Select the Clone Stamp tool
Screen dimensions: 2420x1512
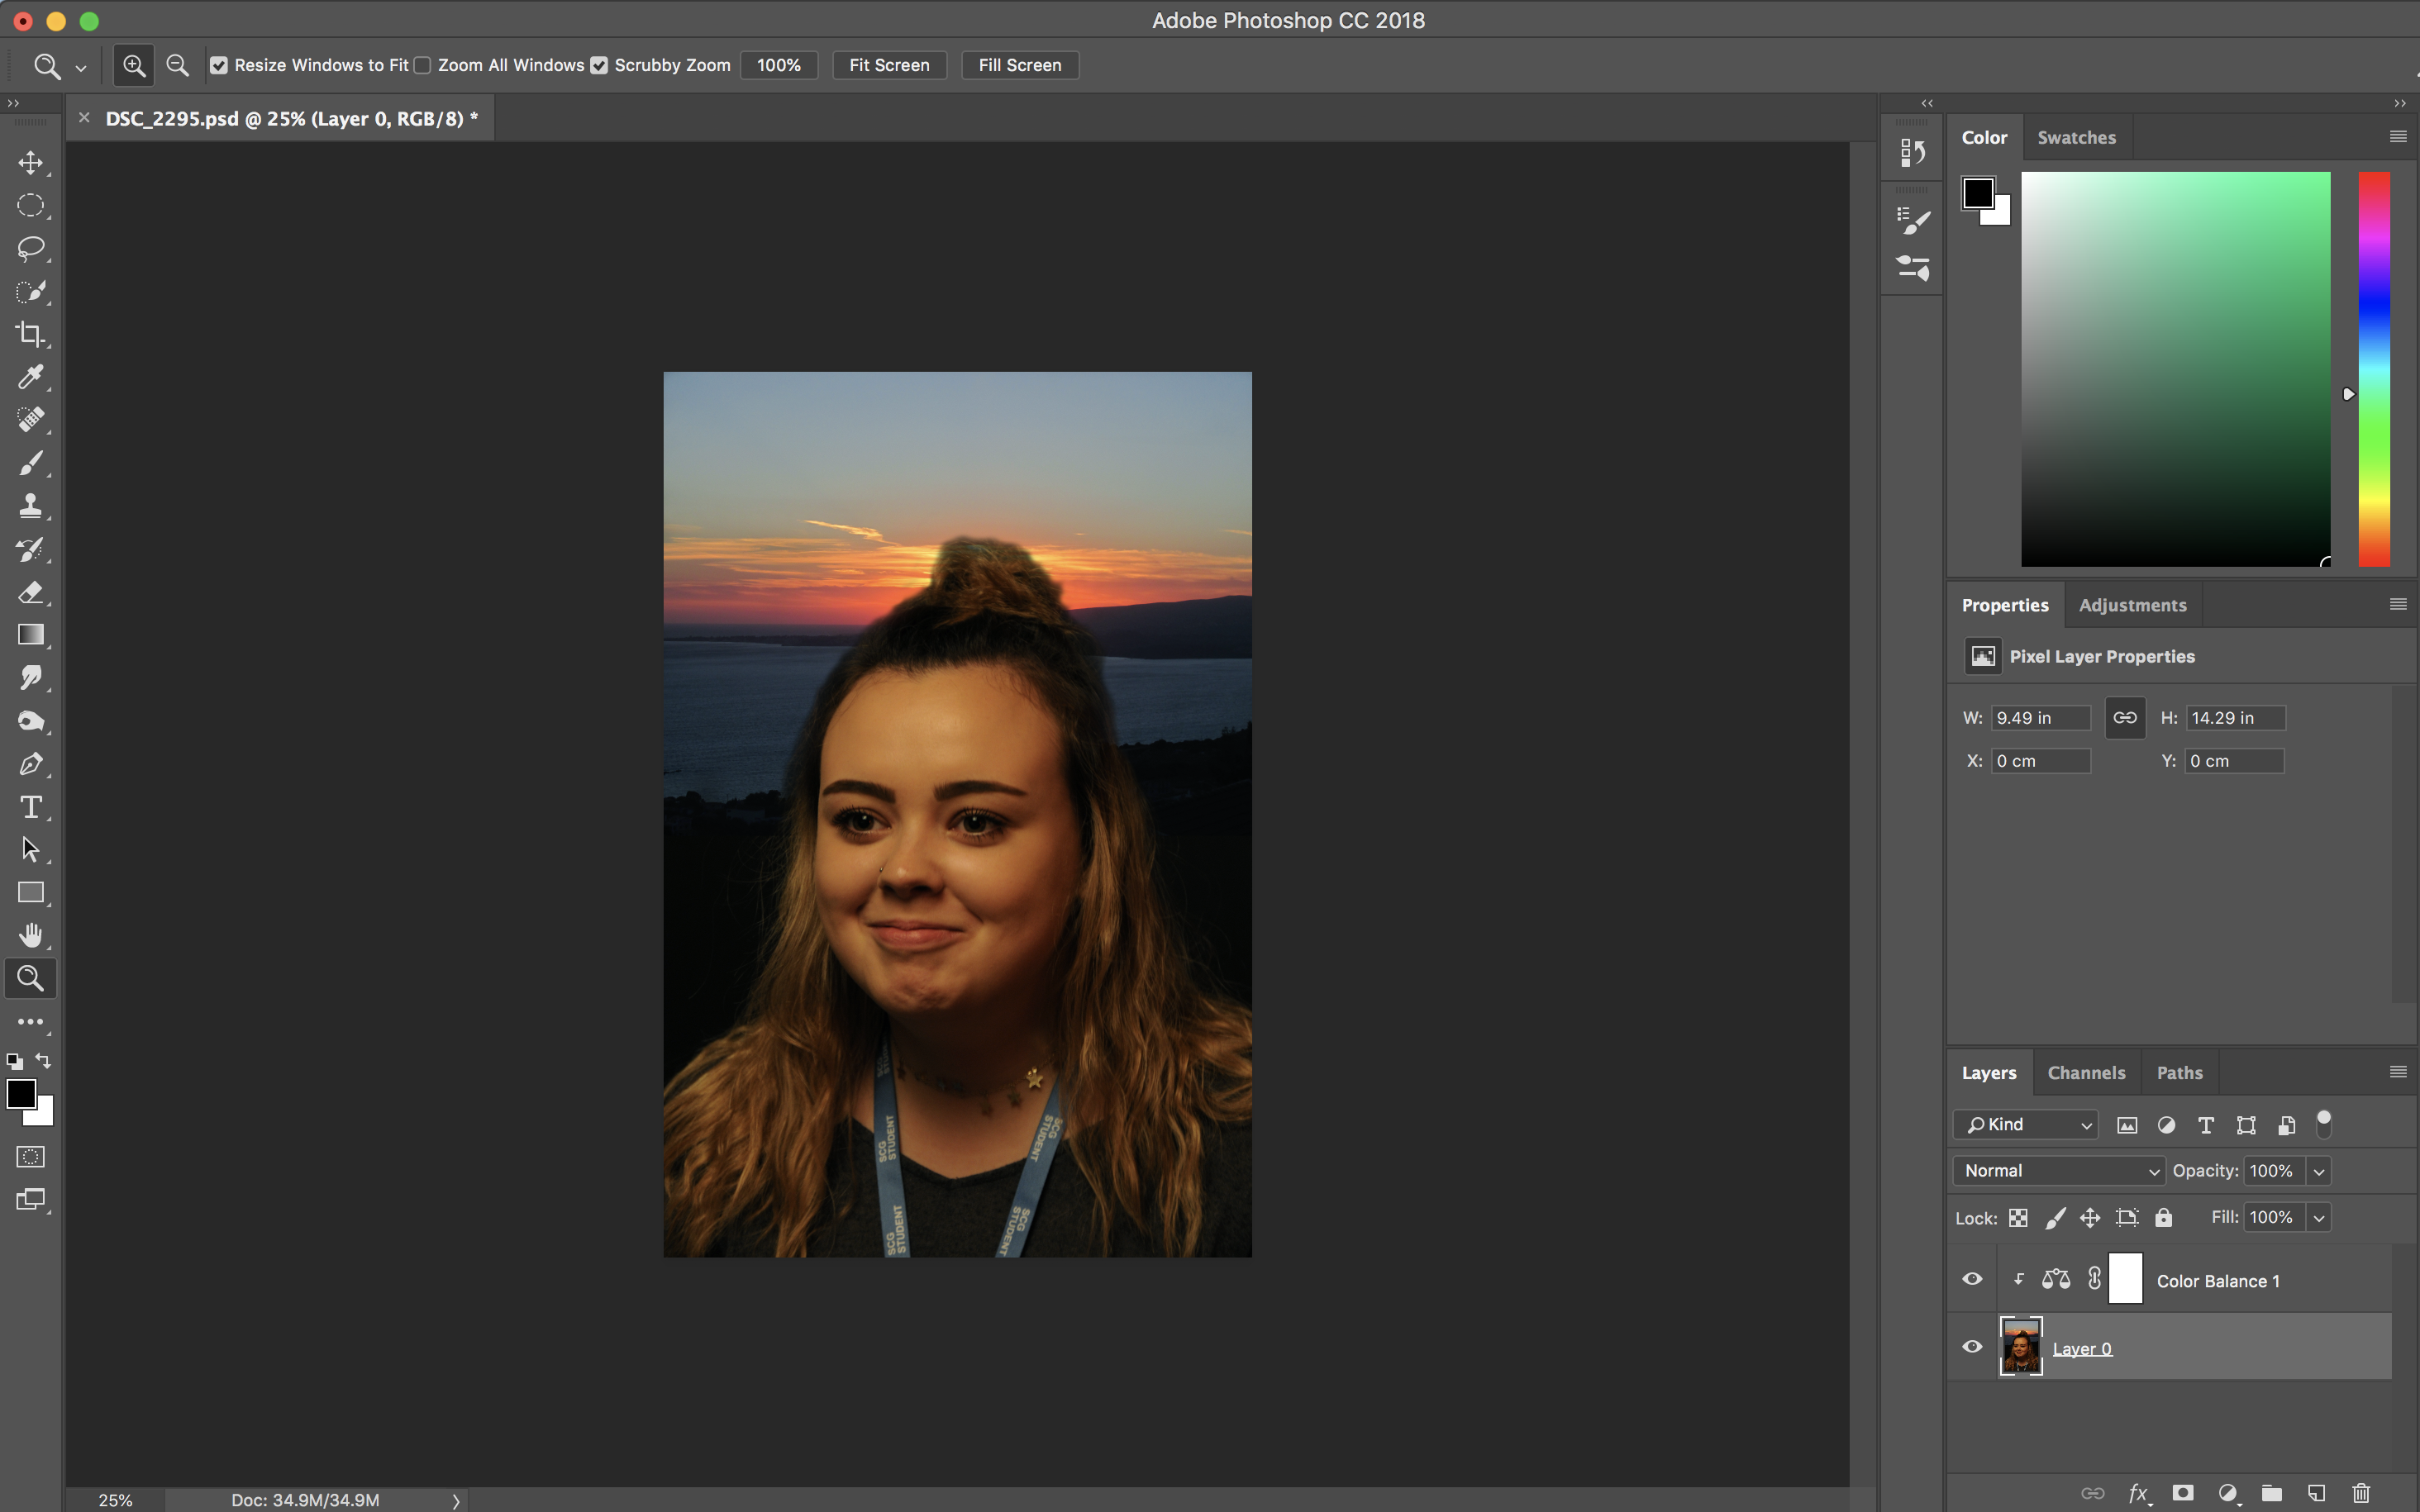[x=30, y=506]
